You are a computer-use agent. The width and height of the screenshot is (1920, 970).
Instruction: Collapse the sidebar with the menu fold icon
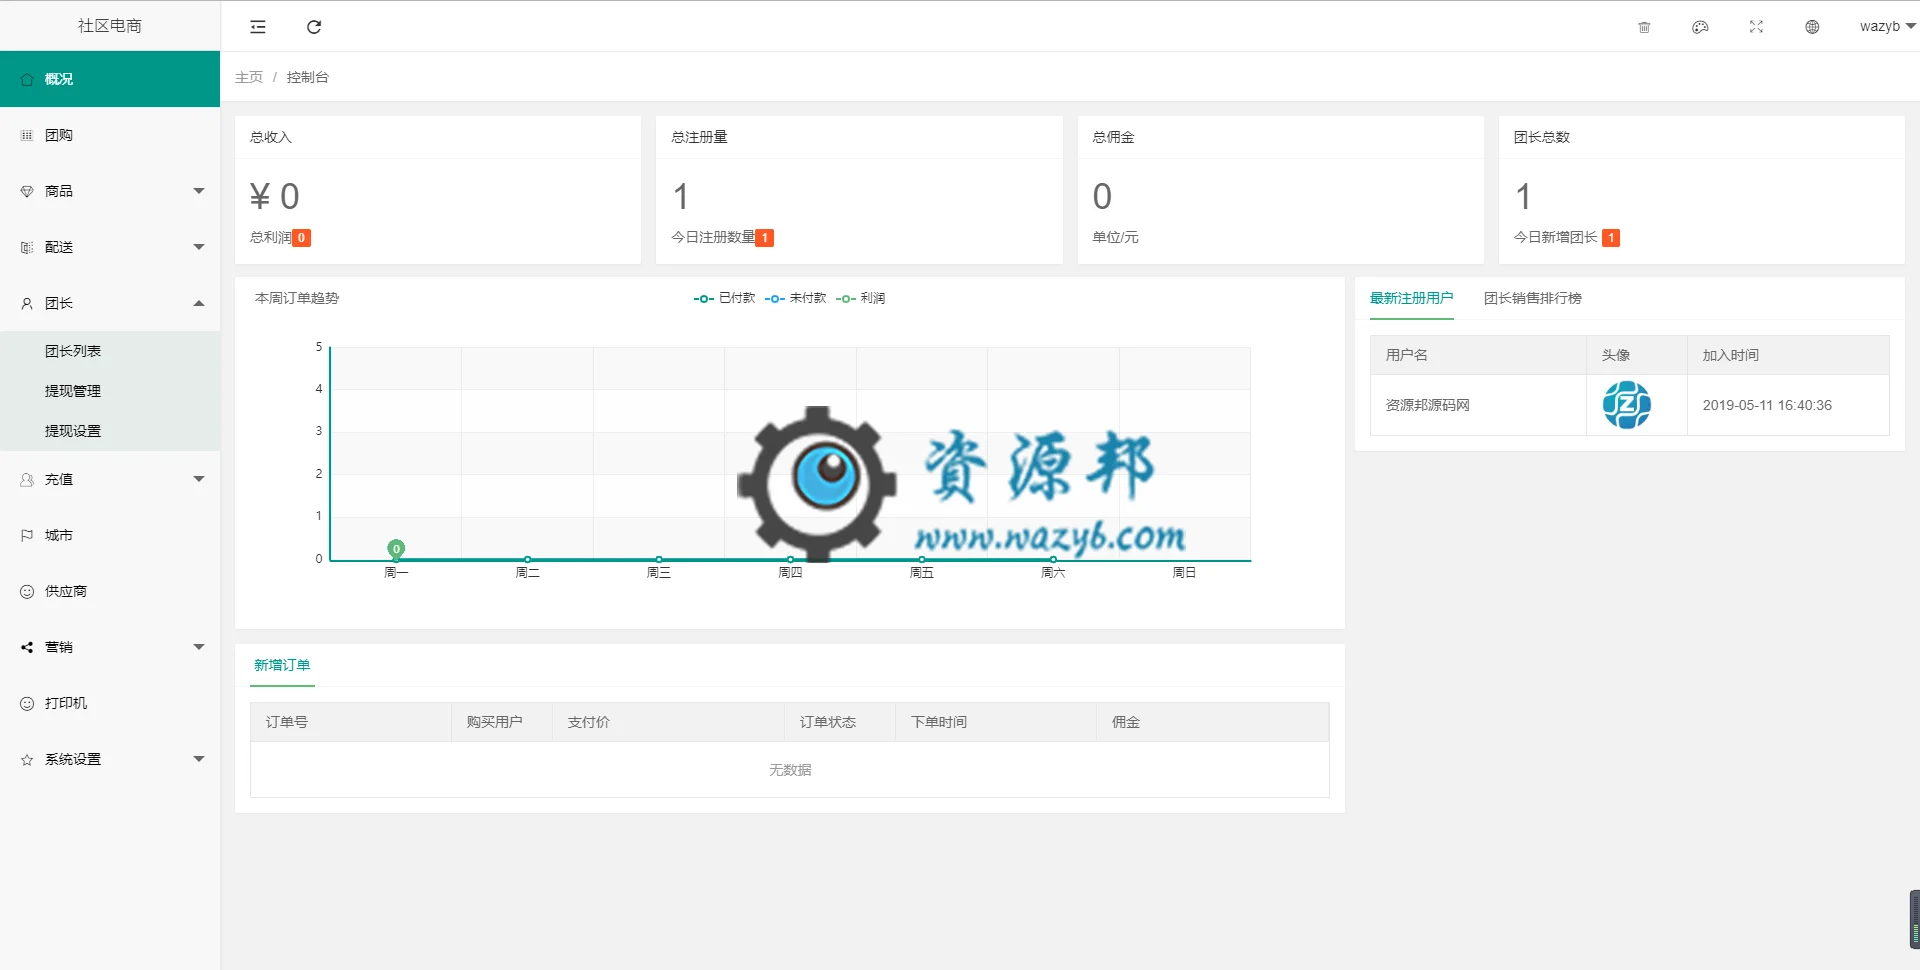coord(258,27)
